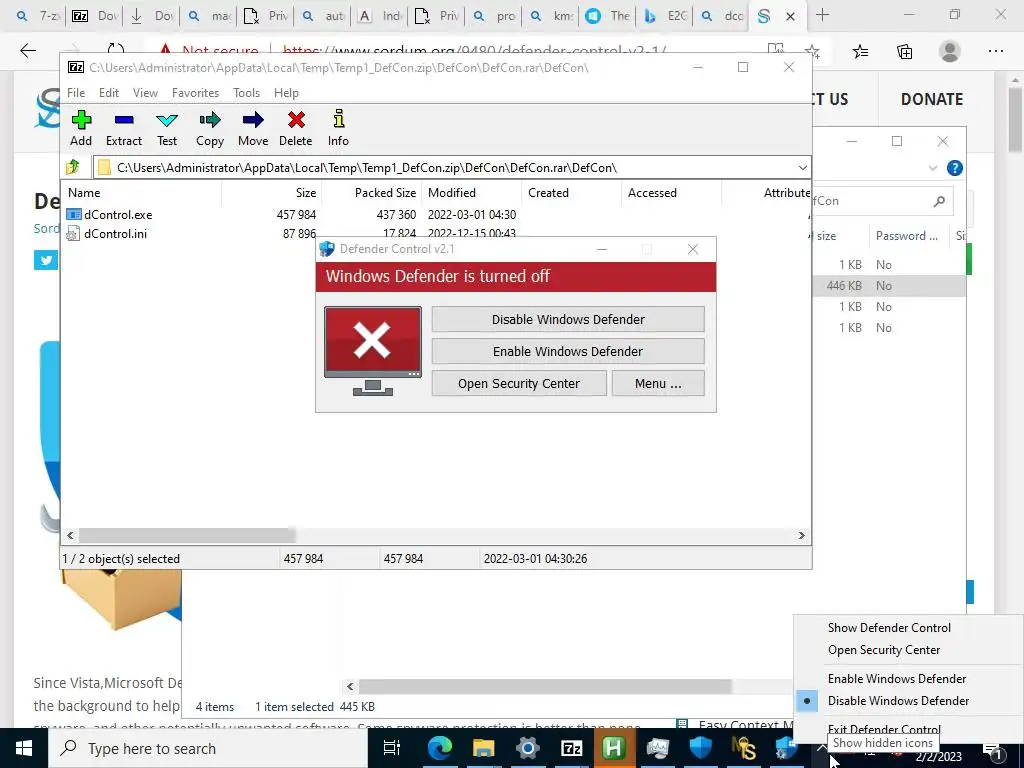
Task: Switch to the 'mac' browser tab
Action: point(211,16)
